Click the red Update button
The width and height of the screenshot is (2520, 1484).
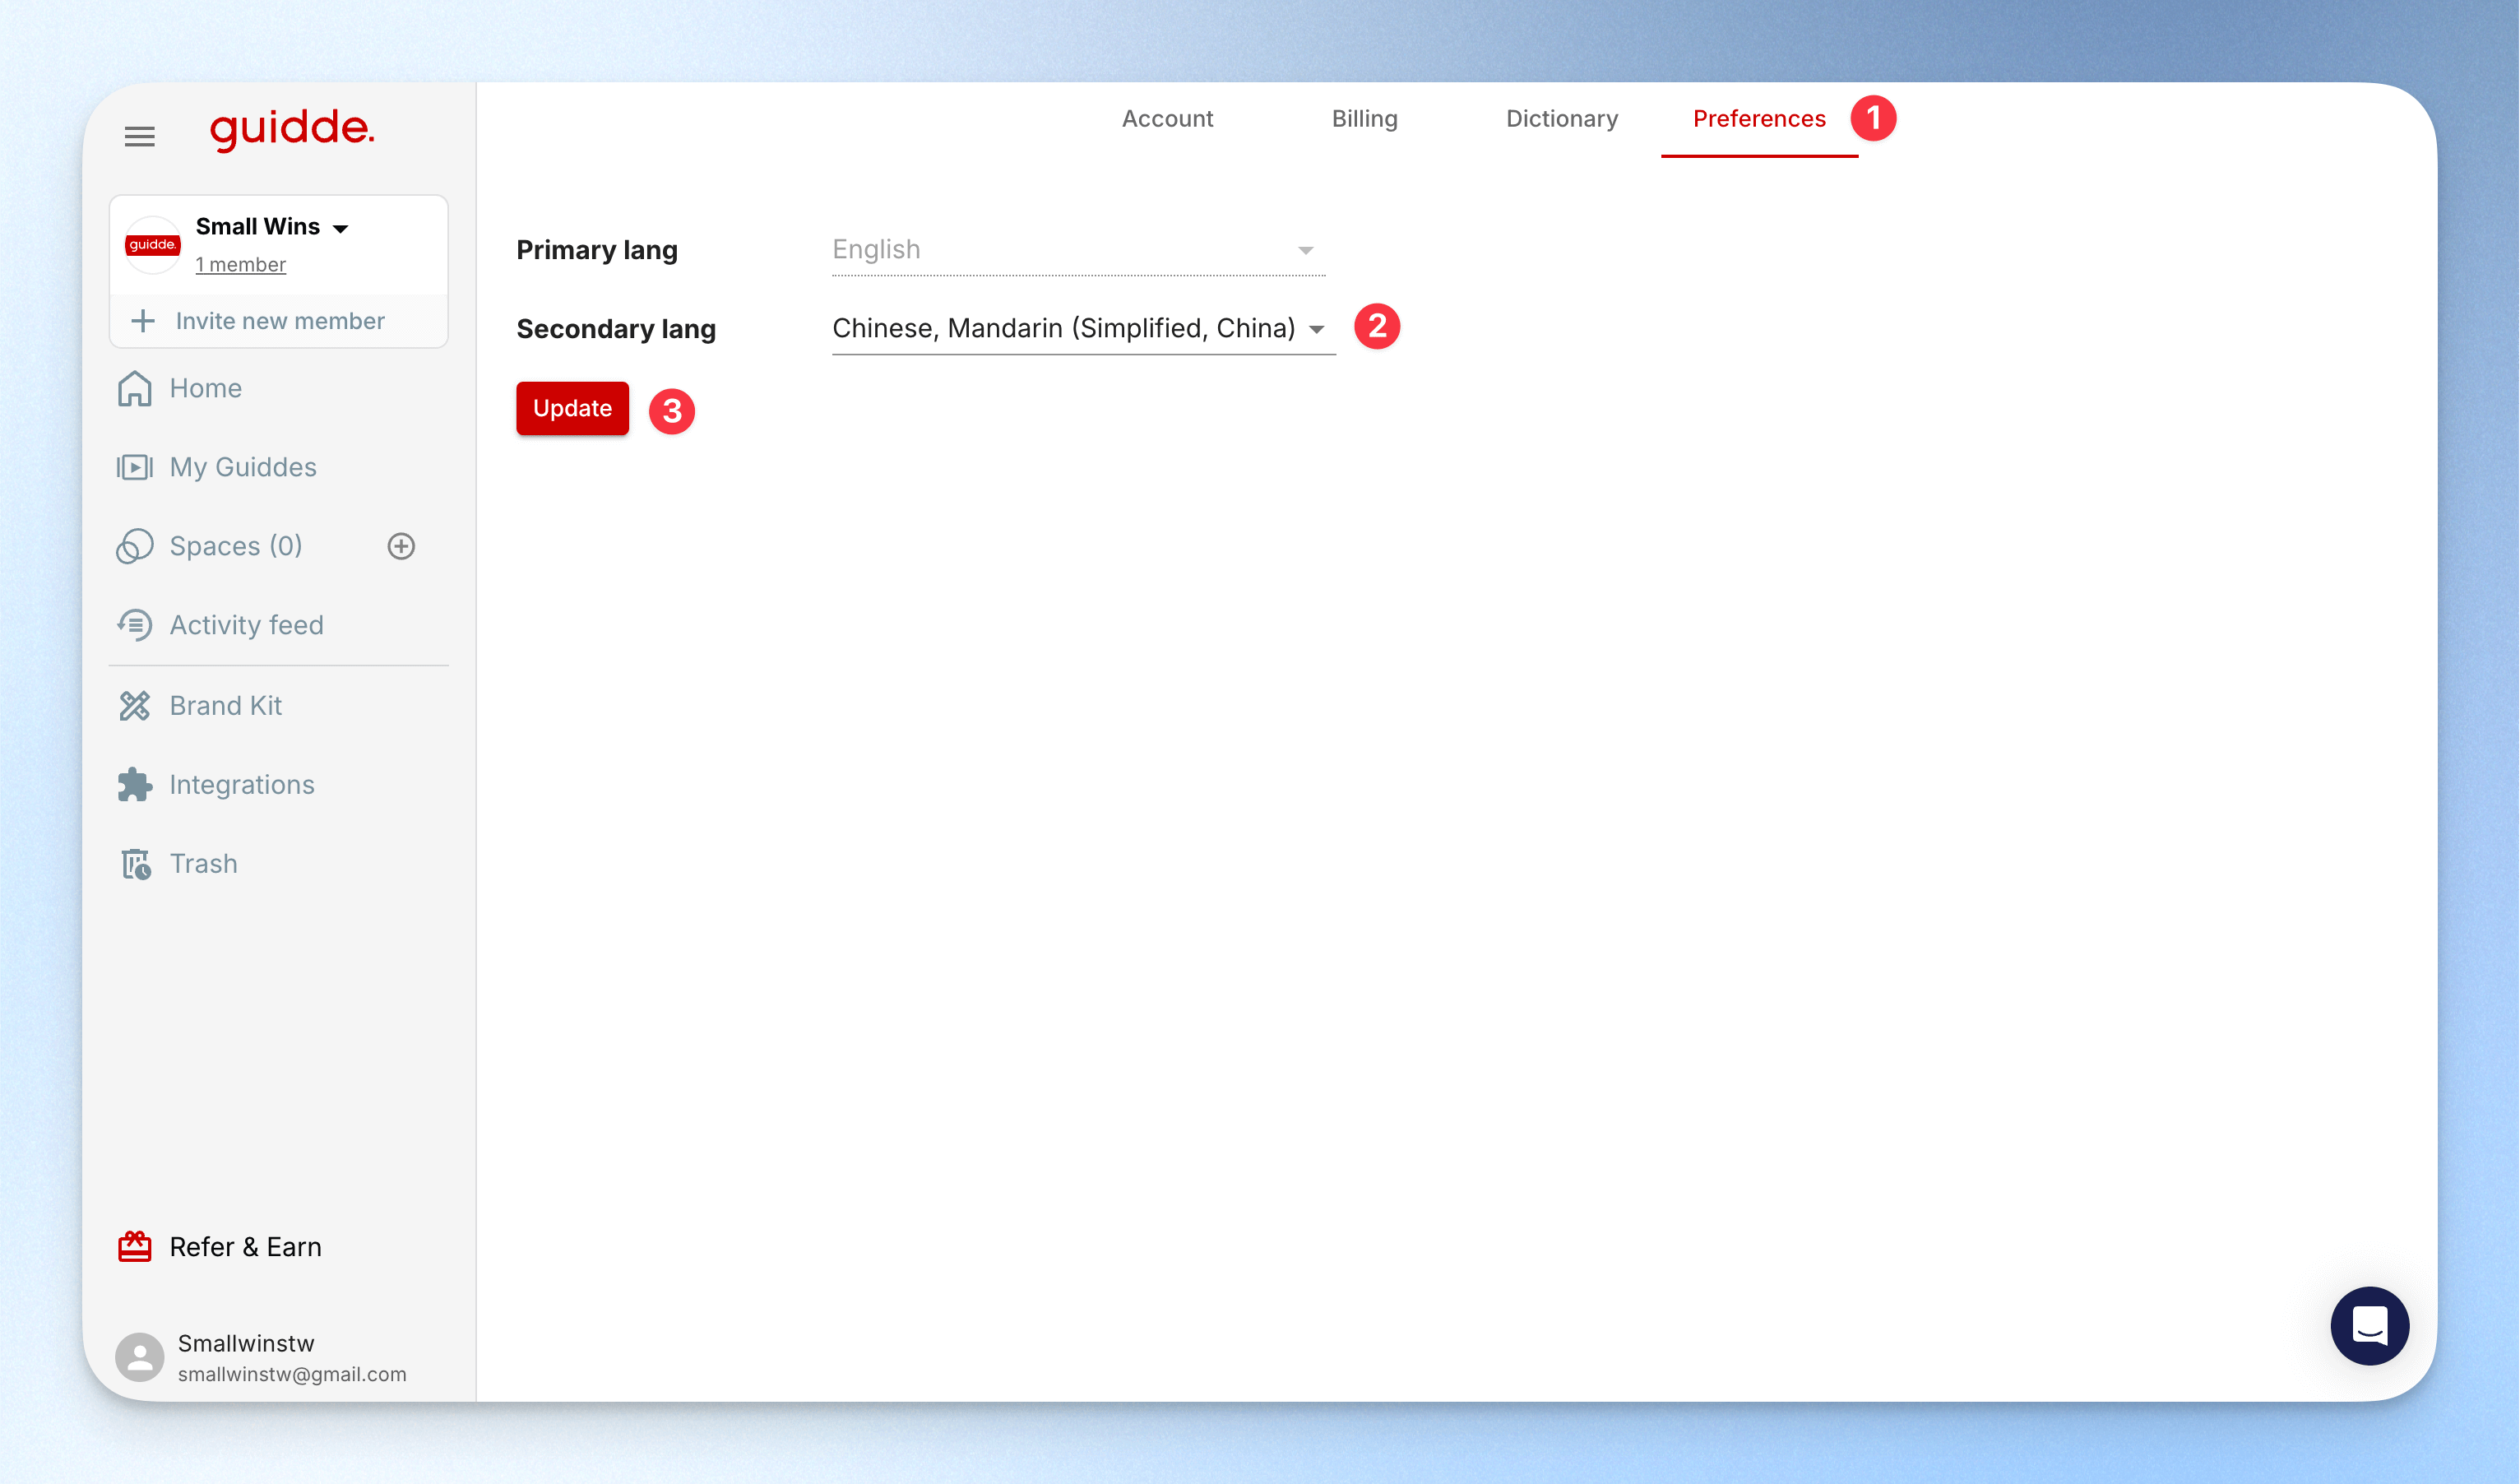coord(572,408)
